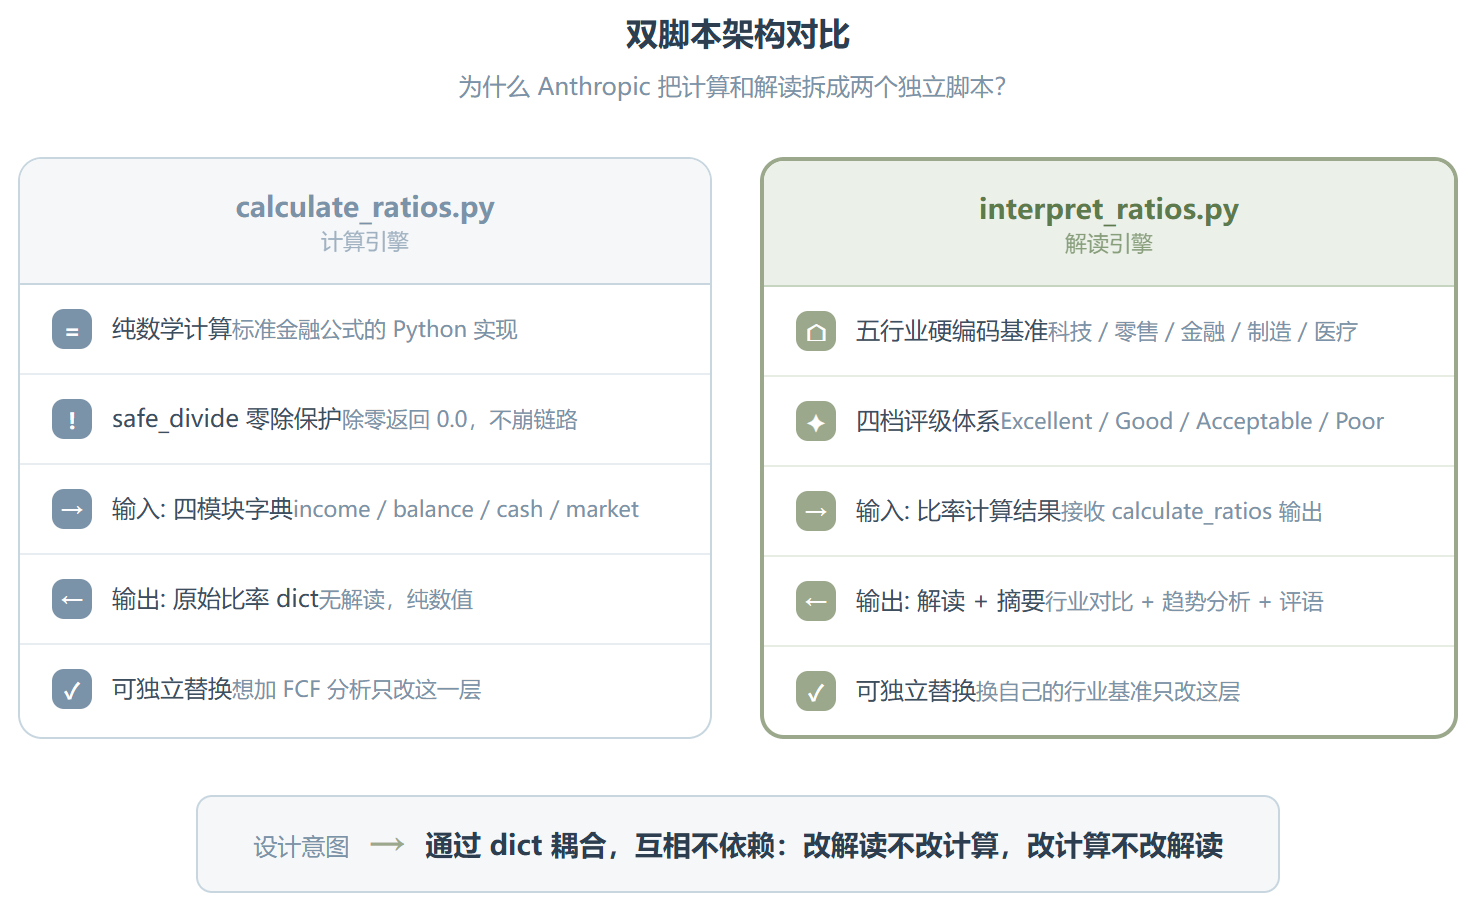Click 可独立替换 in the interpret_ratios card
Screen dimensions: 1476x908
[916, 692]
